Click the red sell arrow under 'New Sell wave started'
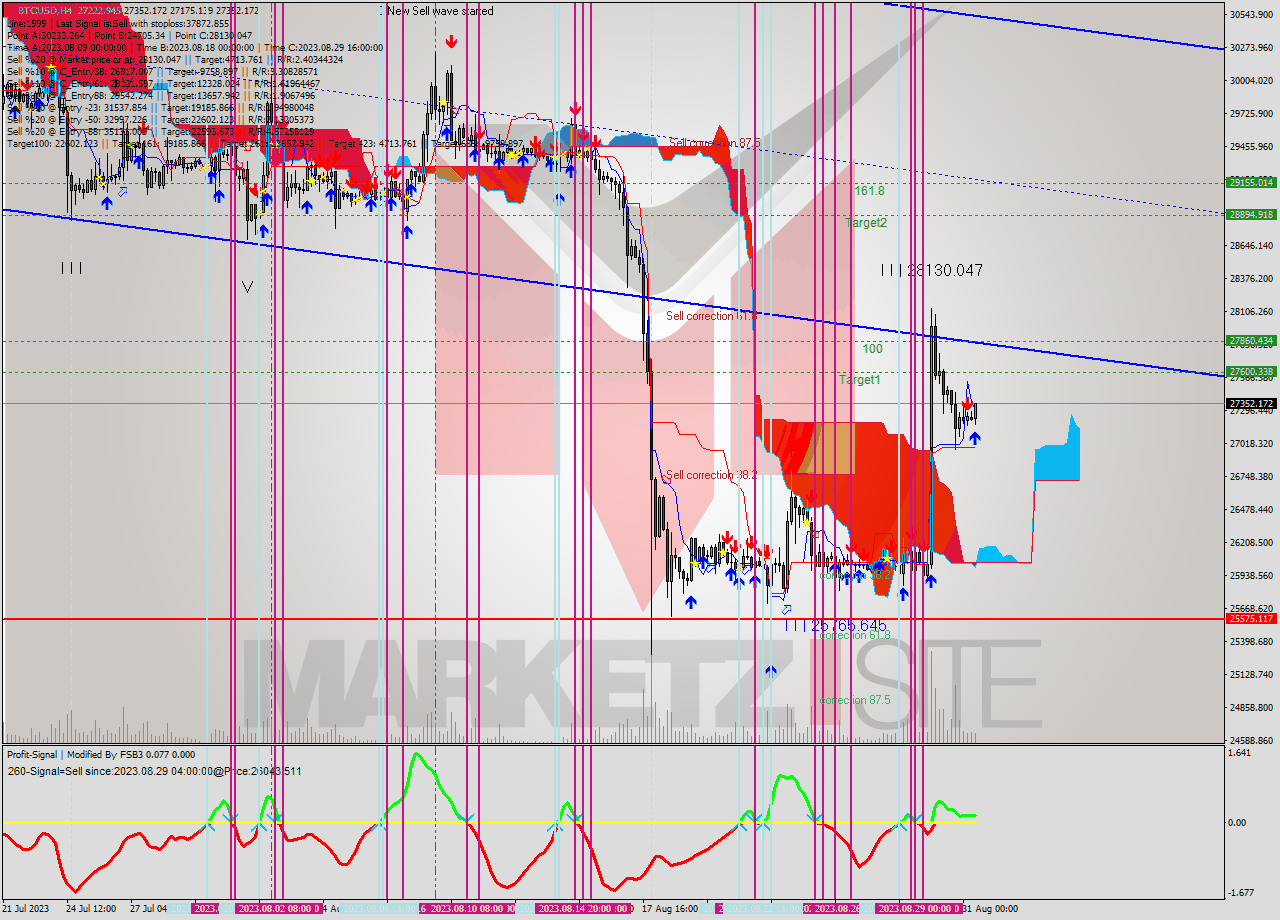 [452, 42]
